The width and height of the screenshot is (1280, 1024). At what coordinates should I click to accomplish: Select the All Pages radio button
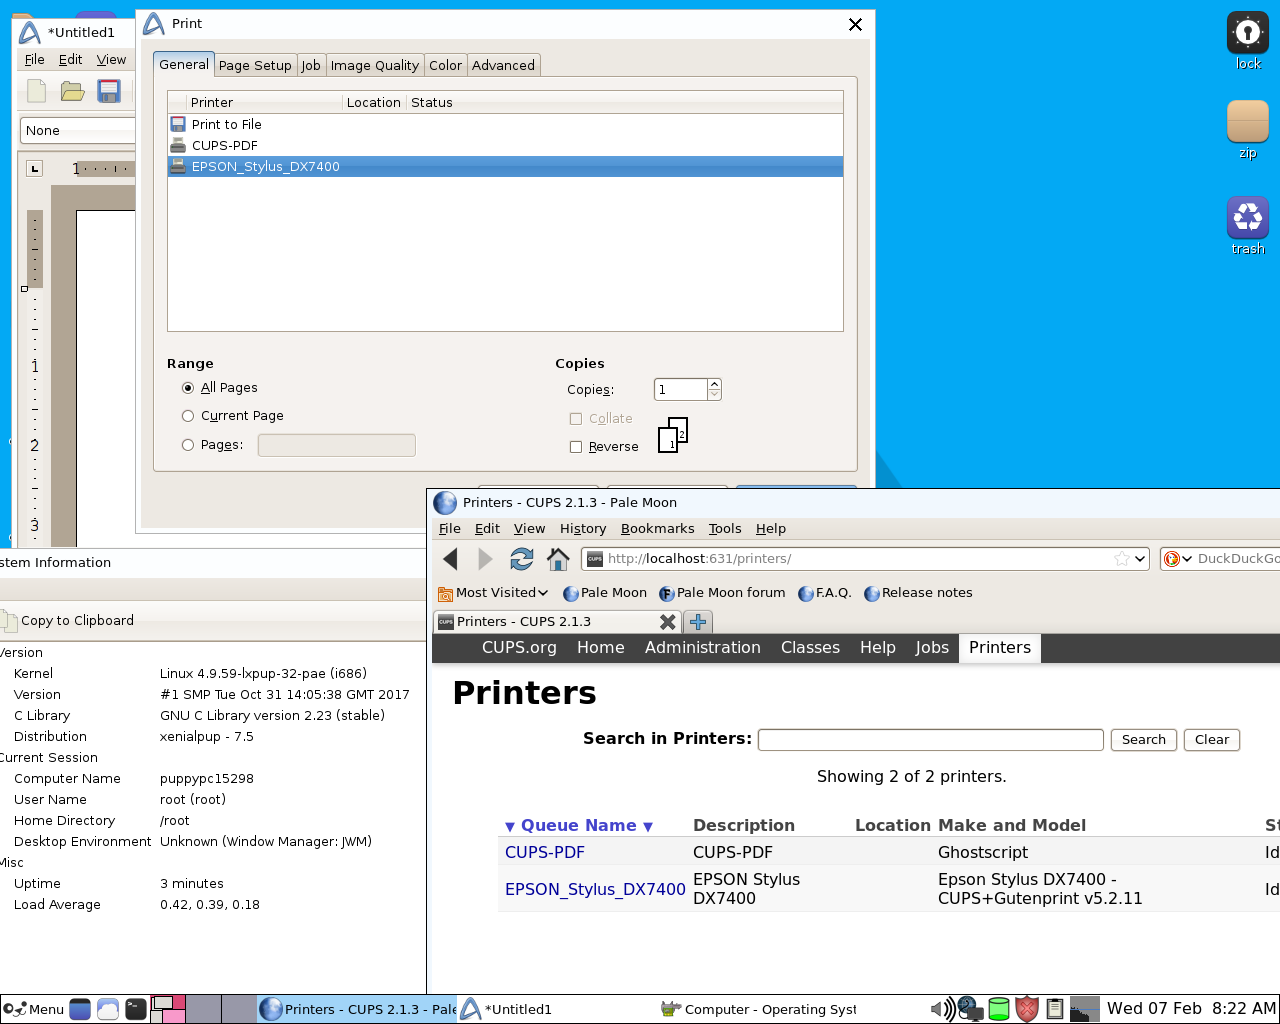coord(188,388)
